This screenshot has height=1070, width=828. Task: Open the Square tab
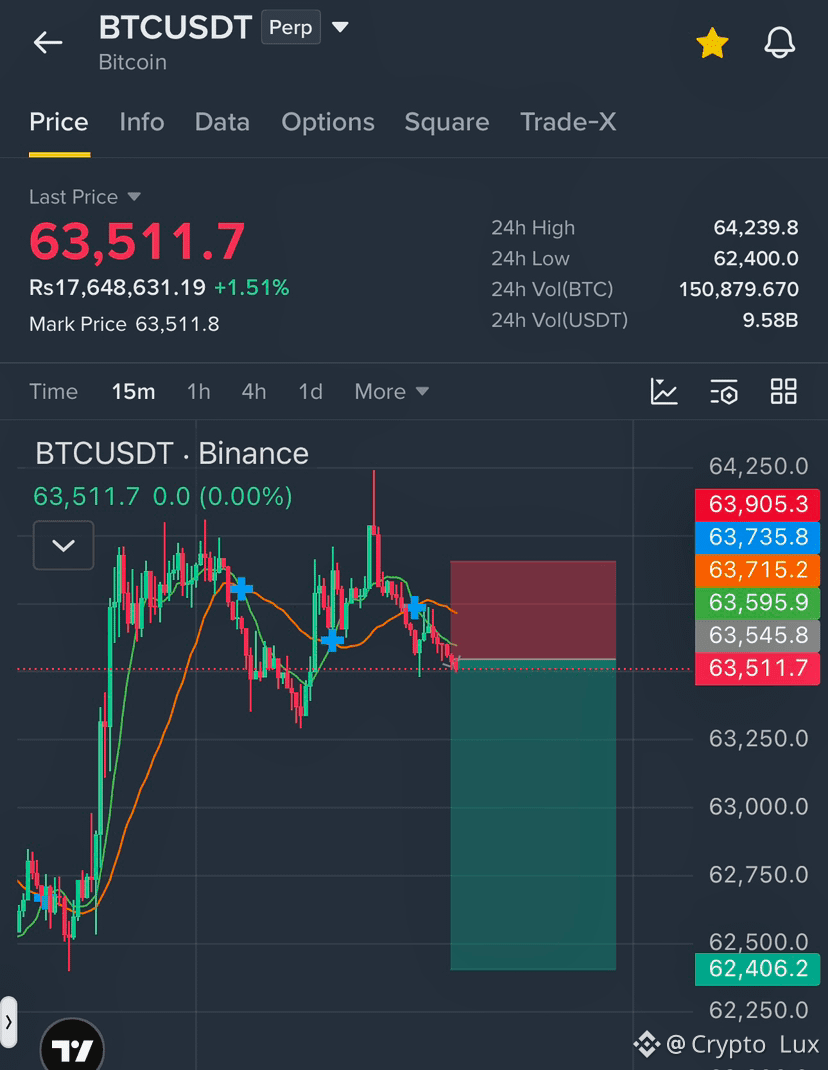[447, 122]
